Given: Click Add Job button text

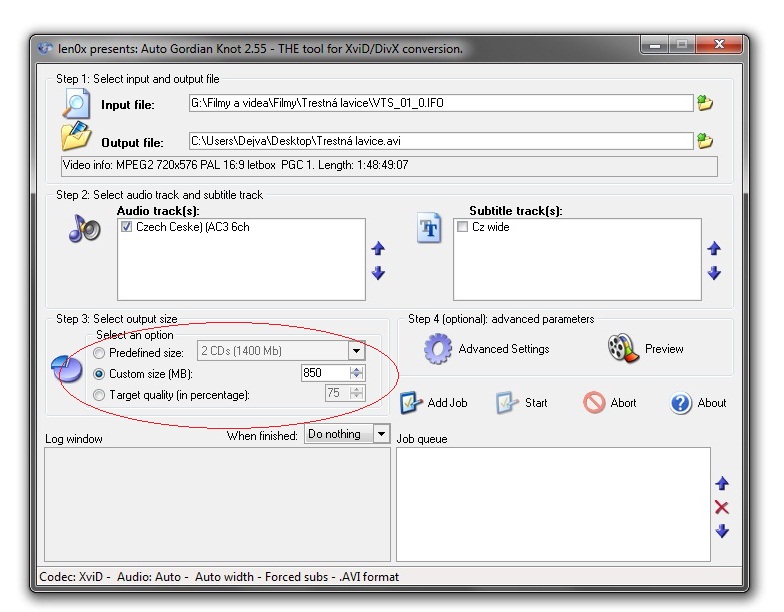Looking at the screenshot, I should click(x=447, y=403).
